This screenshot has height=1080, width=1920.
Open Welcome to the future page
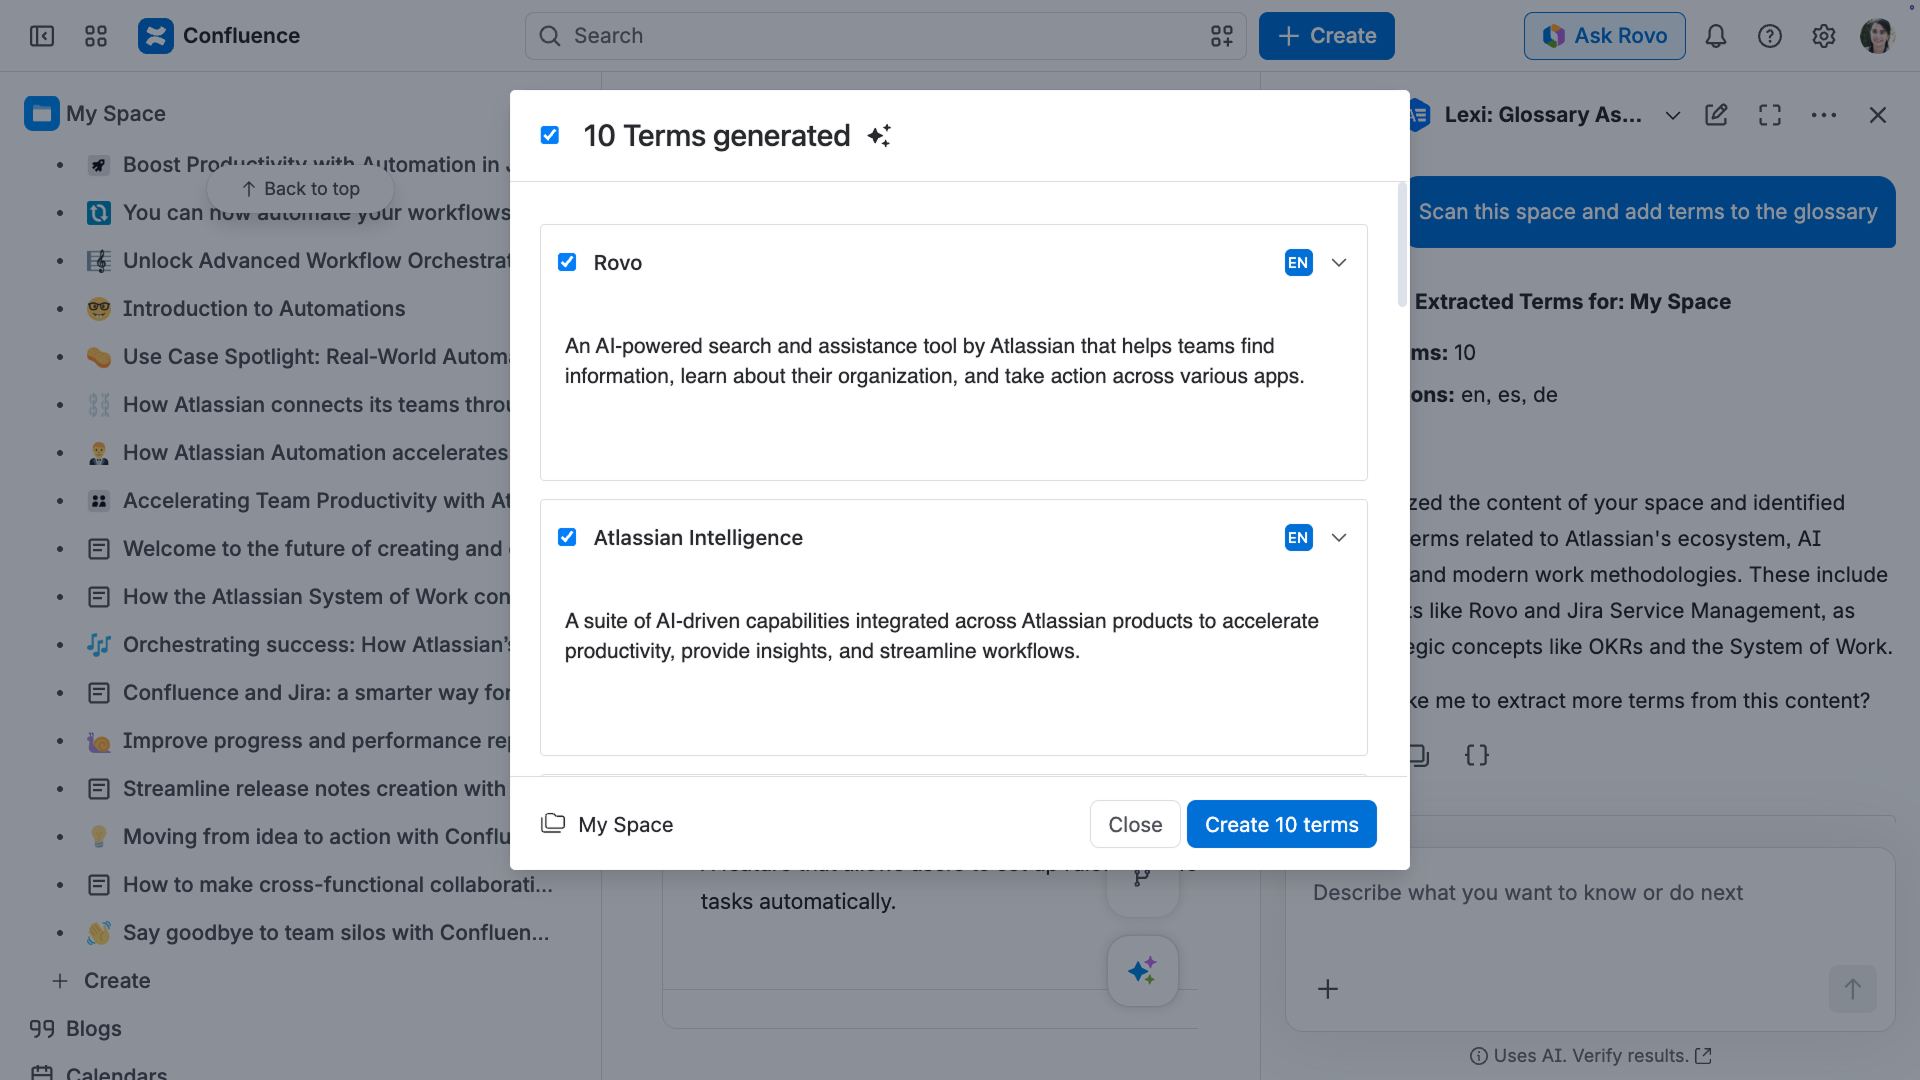(x=316, y=549)
